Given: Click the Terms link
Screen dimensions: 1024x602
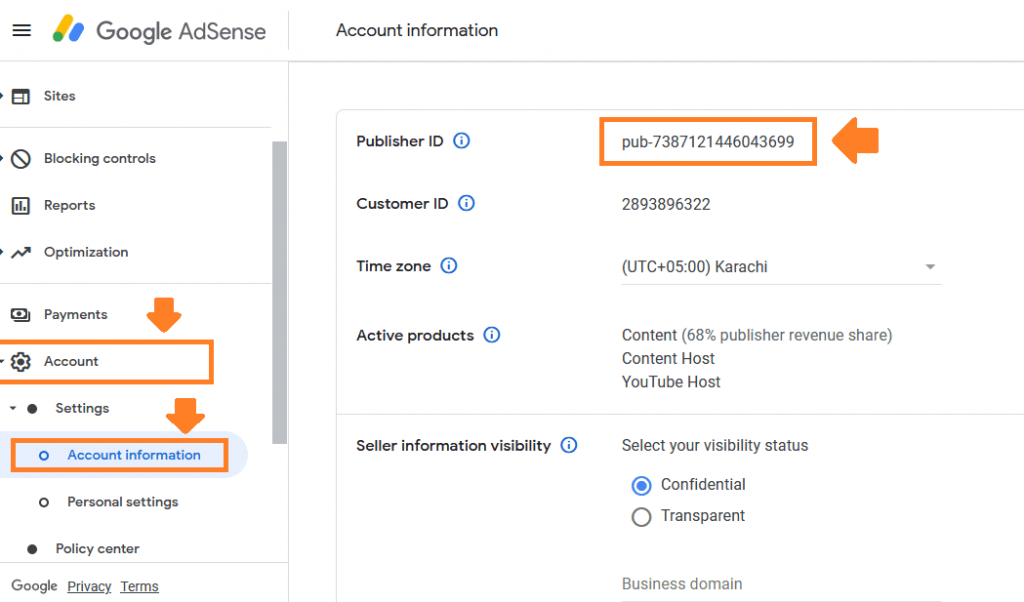Looking at the screenshot, I should tap(139, 586).
